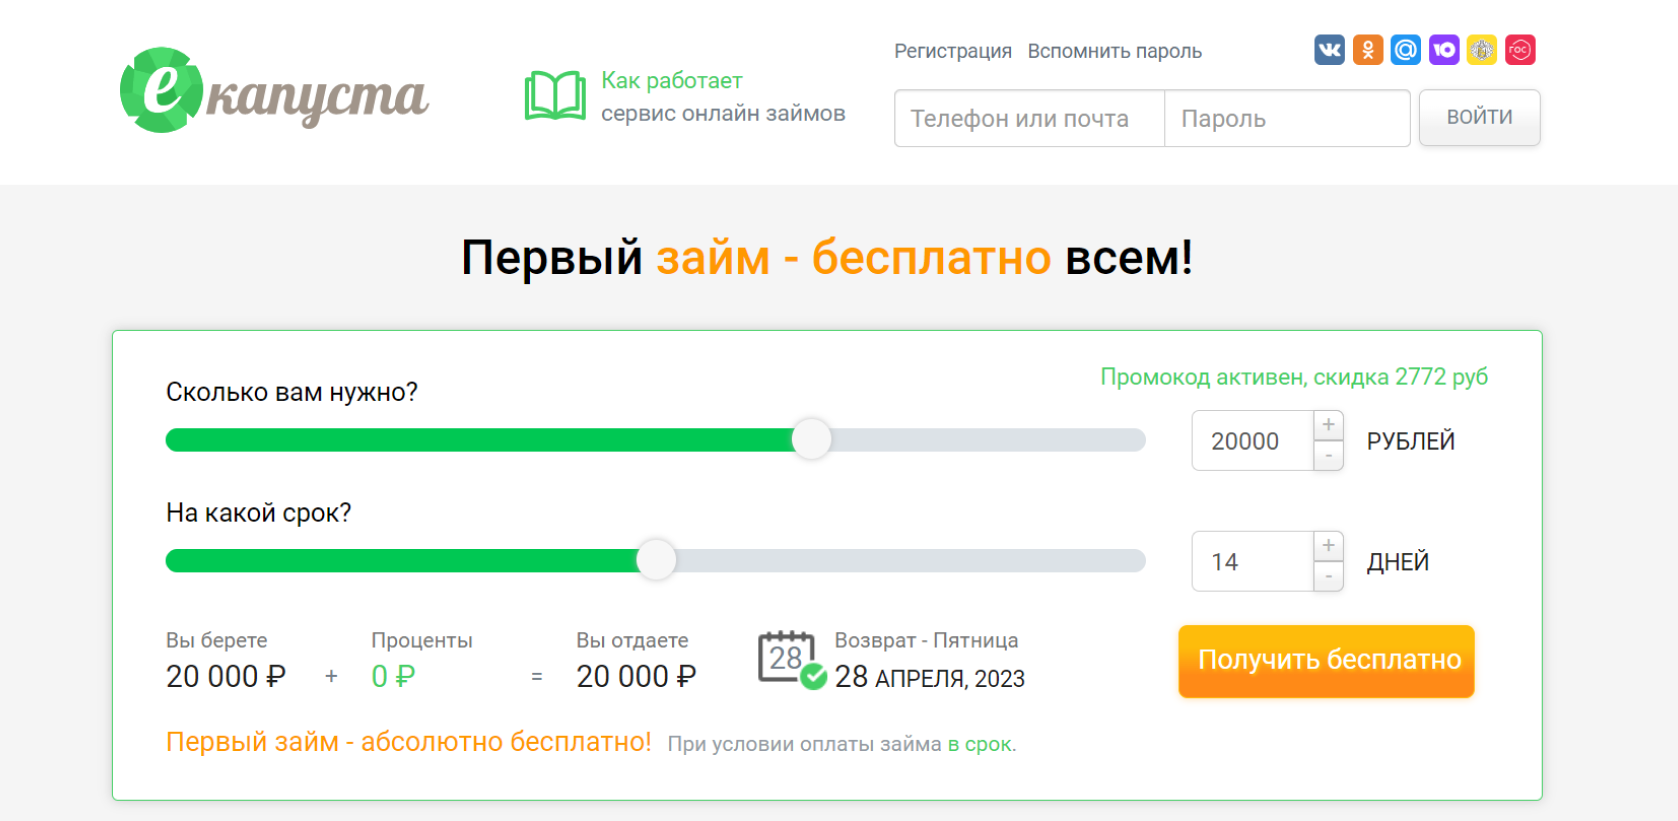Click the calendar return date icon

[790, 660]
